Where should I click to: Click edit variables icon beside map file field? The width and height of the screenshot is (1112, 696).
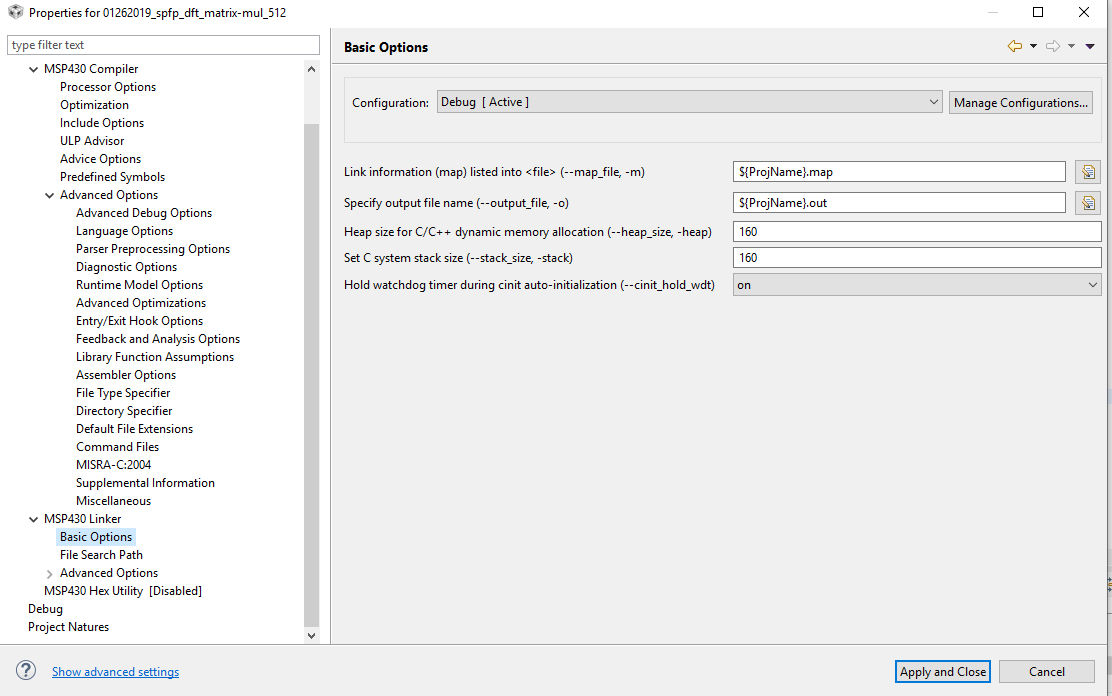[x=1087, y=171]
